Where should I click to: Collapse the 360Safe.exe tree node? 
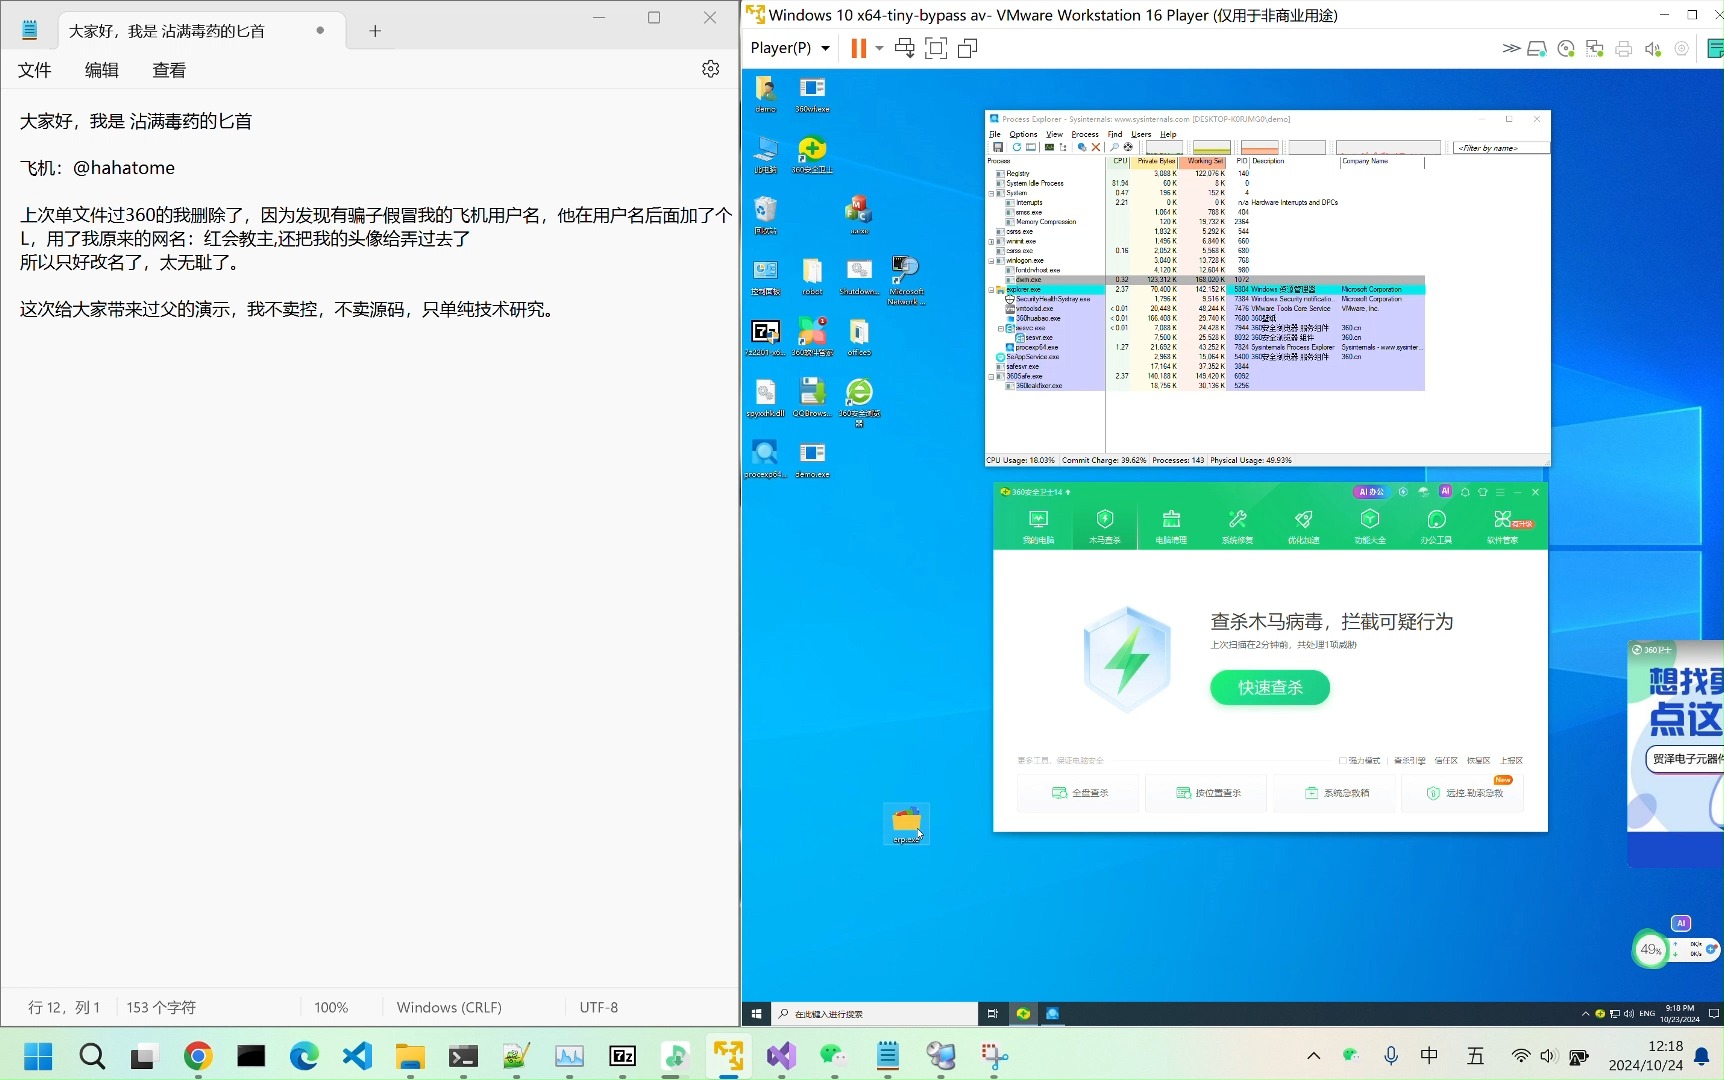(x=992, y=376)
